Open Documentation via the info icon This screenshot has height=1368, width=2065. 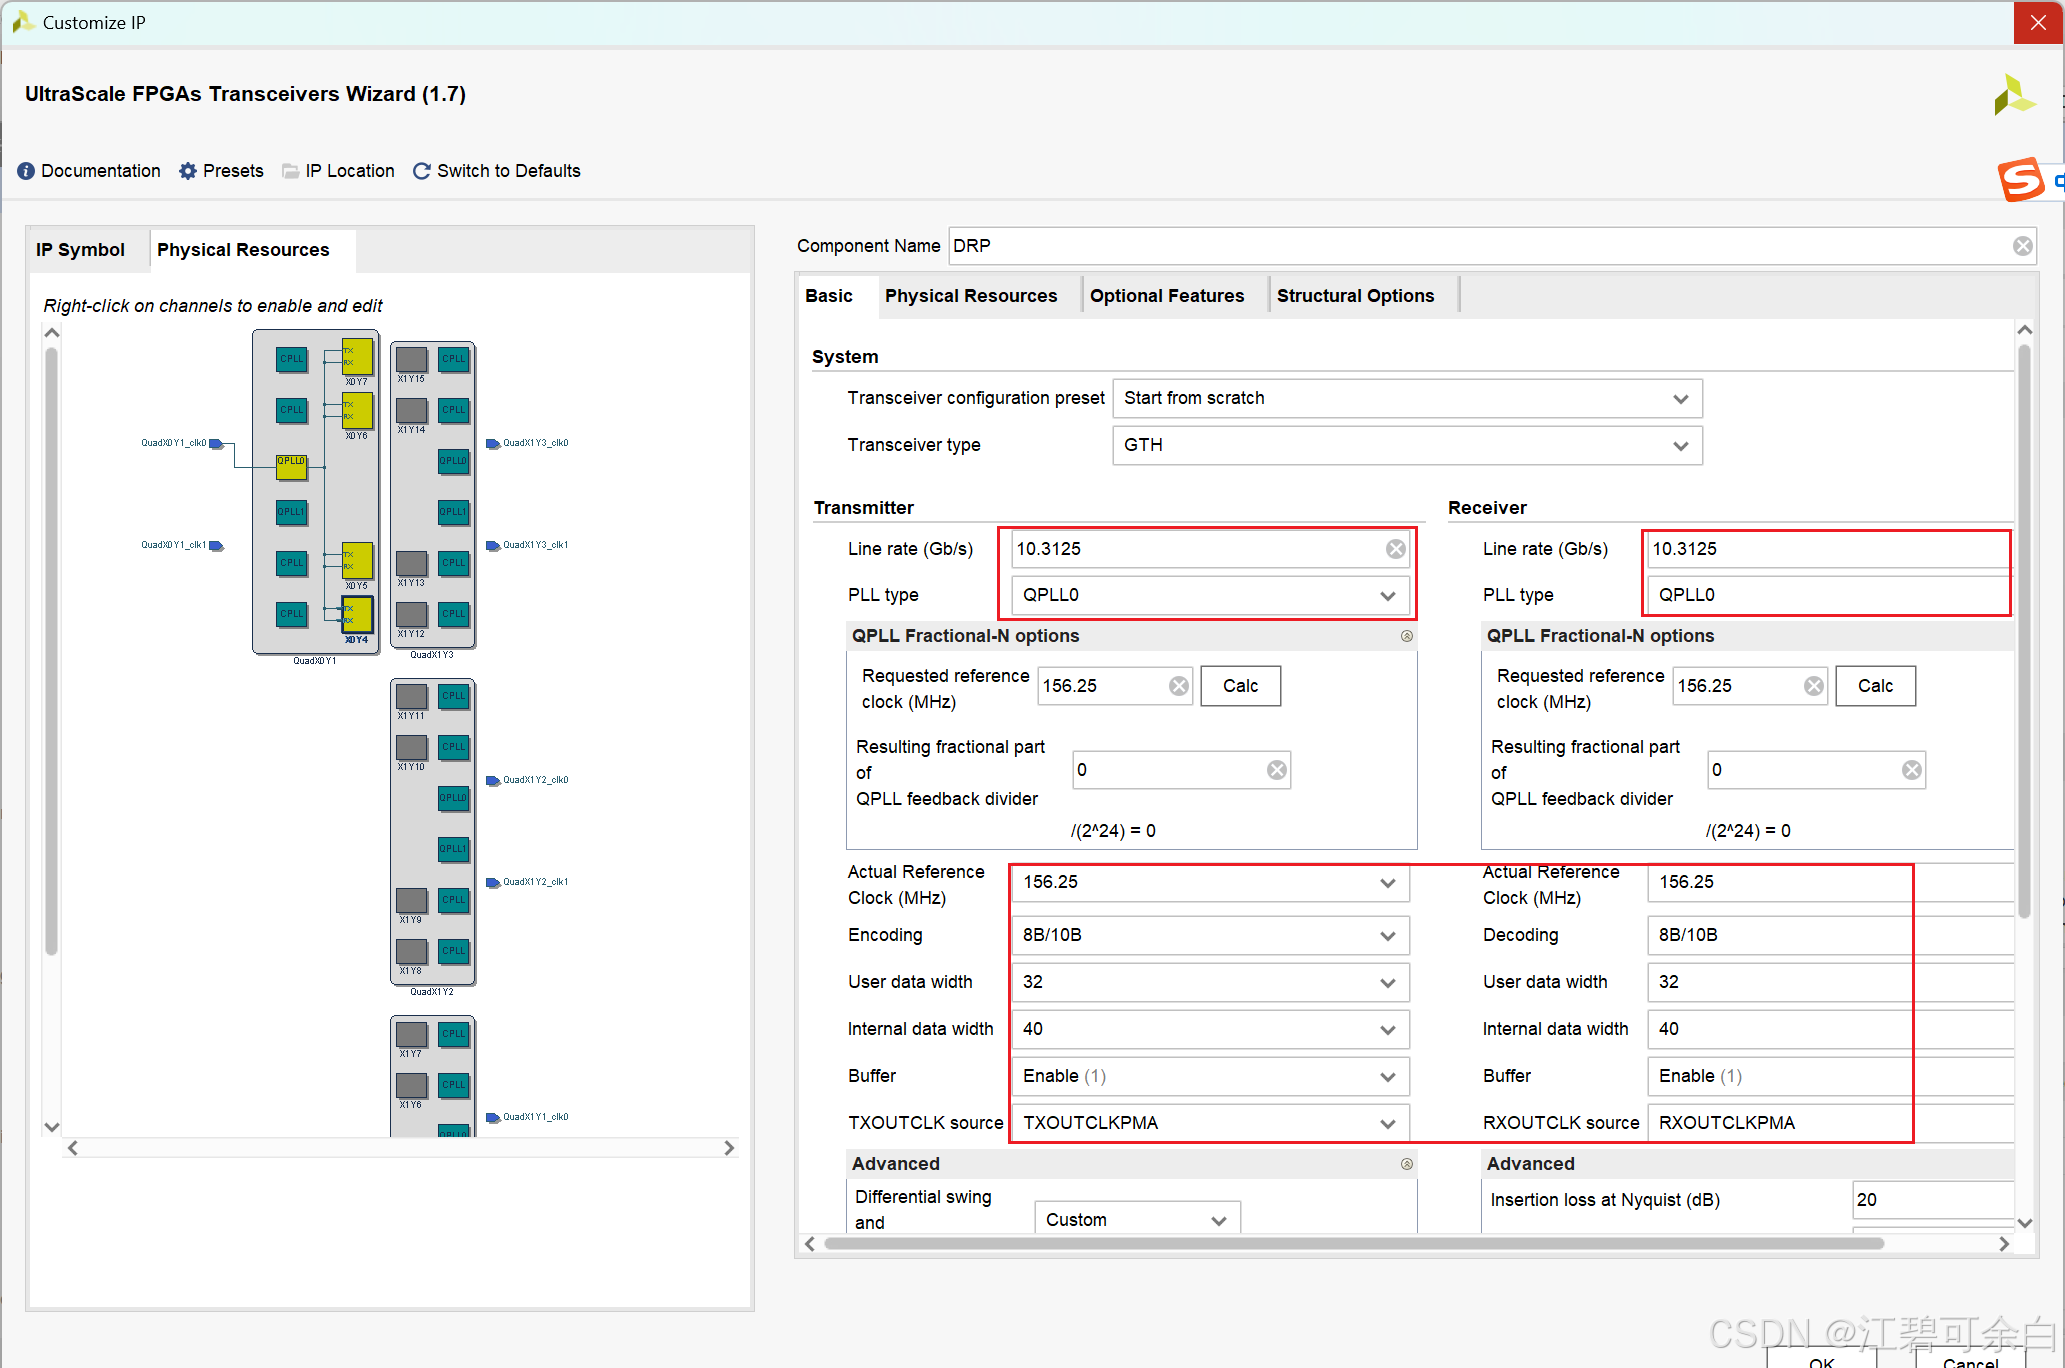click(x=26, y=171)
